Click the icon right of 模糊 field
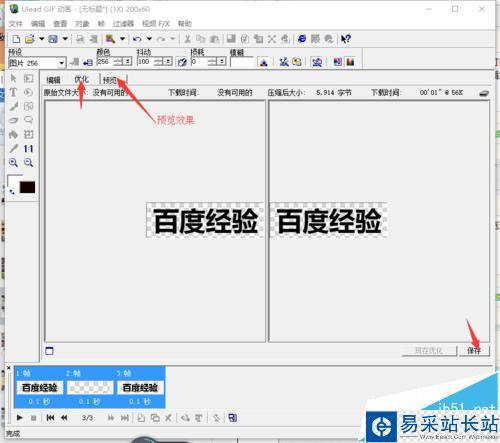Viewport: 500px width, 443px height. [264, 62]
